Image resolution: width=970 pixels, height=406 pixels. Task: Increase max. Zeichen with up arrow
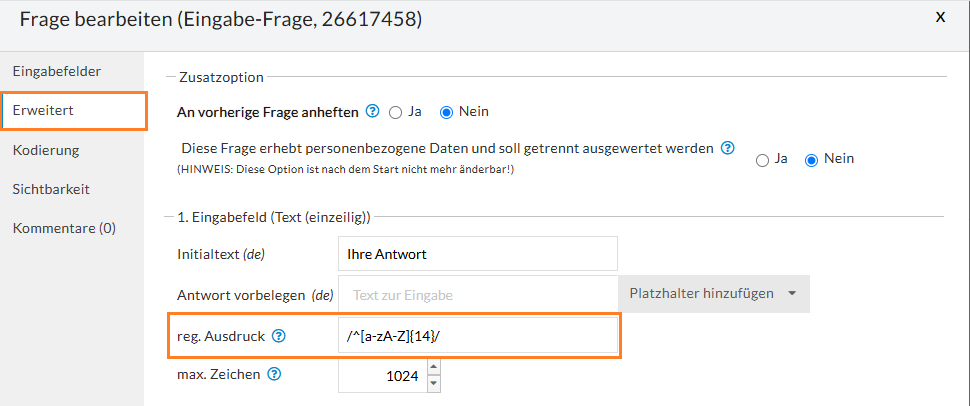pos(433,369)
